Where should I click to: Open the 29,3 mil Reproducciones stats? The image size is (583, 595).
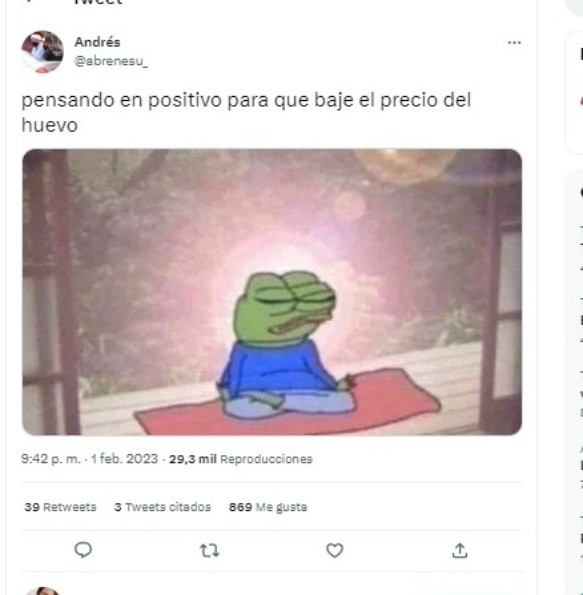tap(241, 459)
